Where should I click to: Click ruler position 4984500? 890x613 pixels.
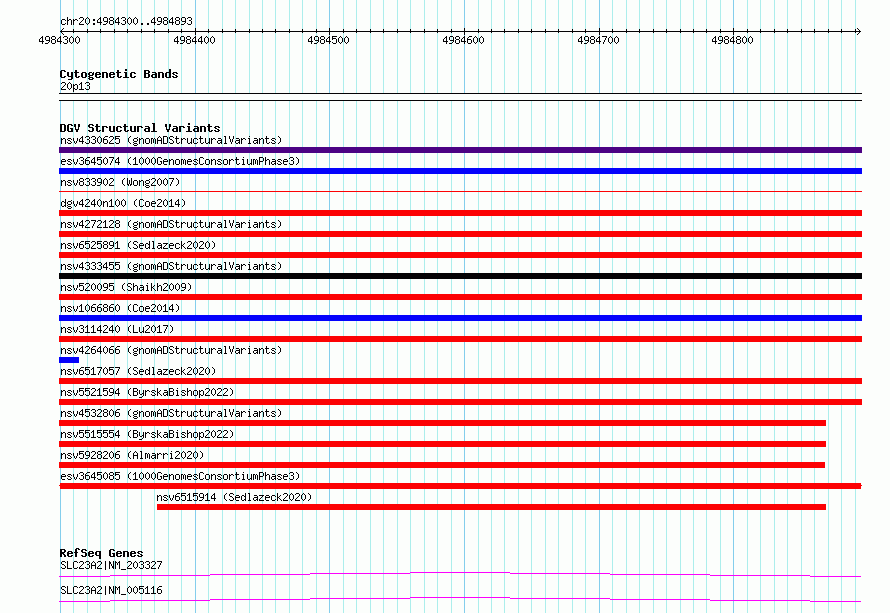329,40
